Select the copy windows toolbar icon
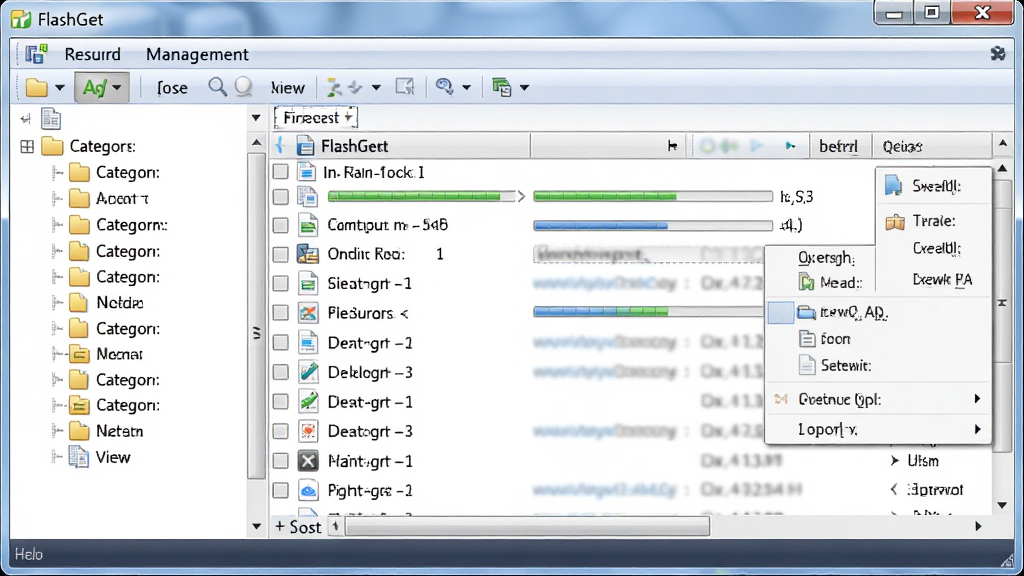 tap(502, 87)
